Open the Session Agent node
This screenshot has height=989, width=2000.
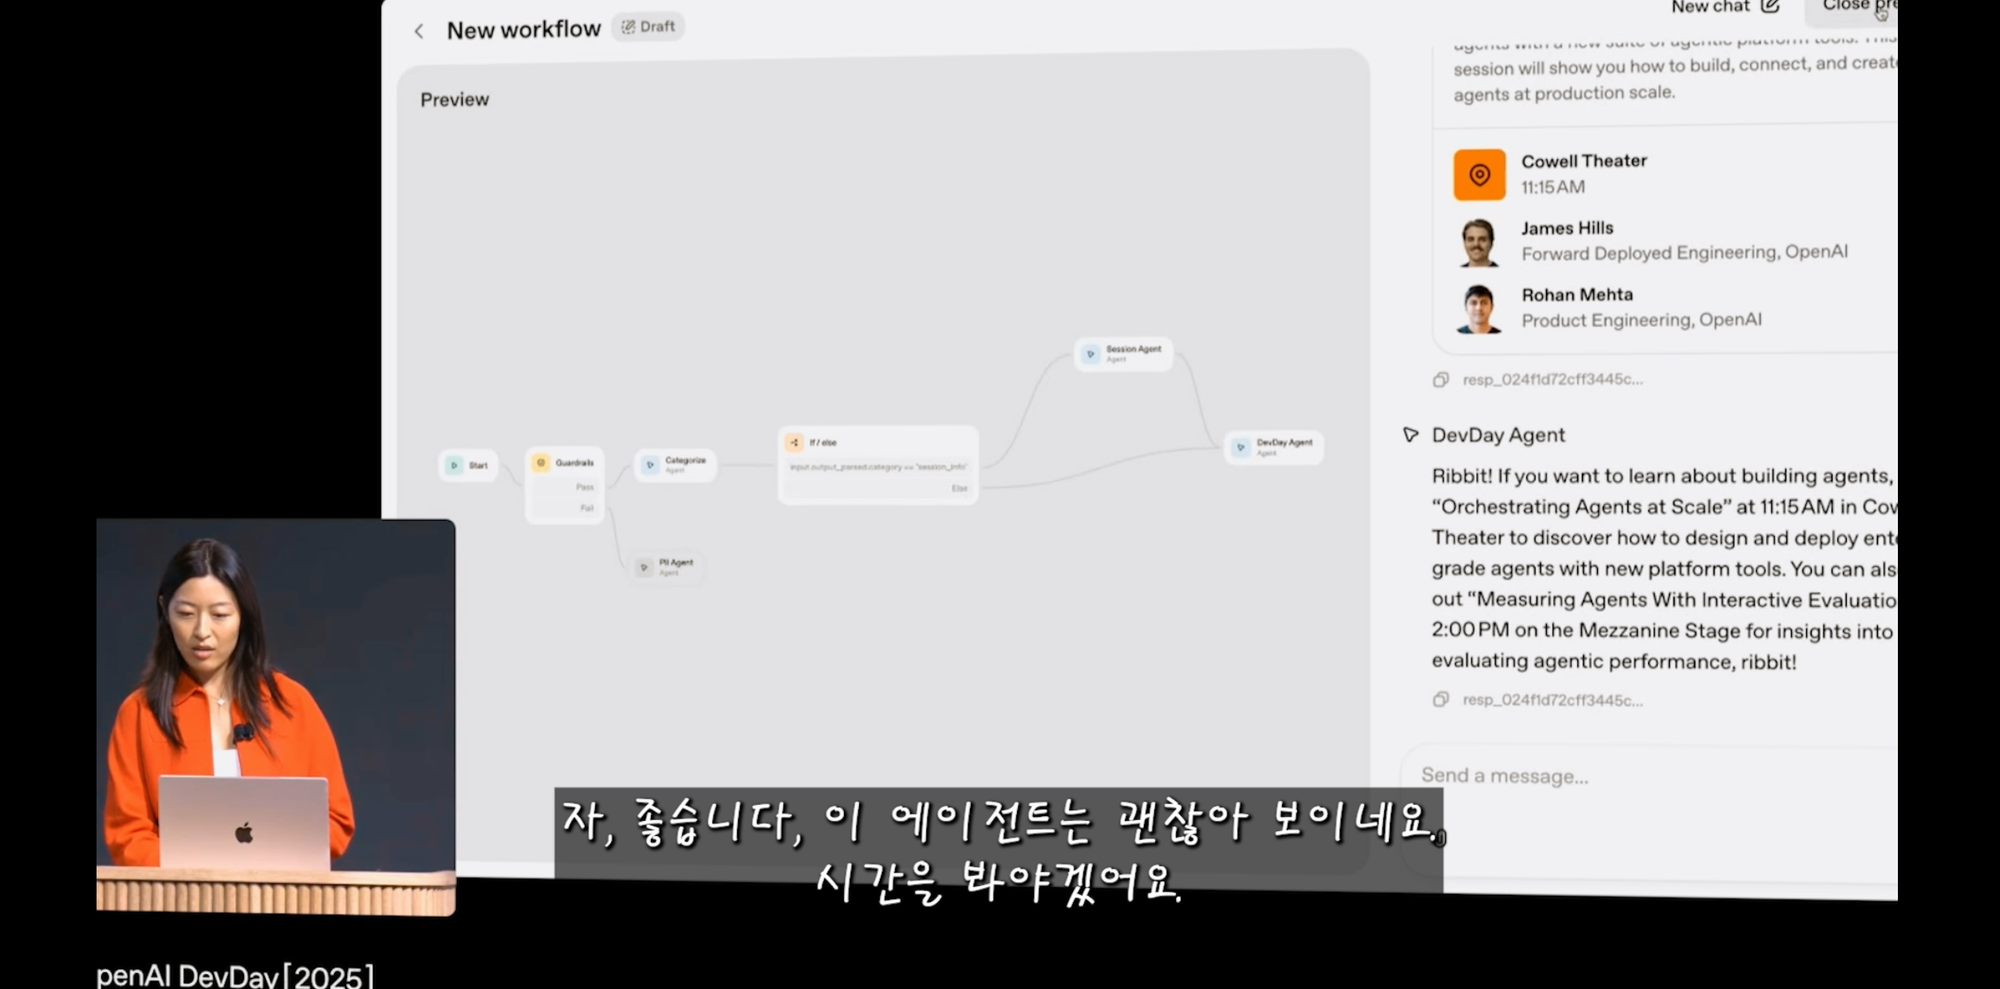1123,354
